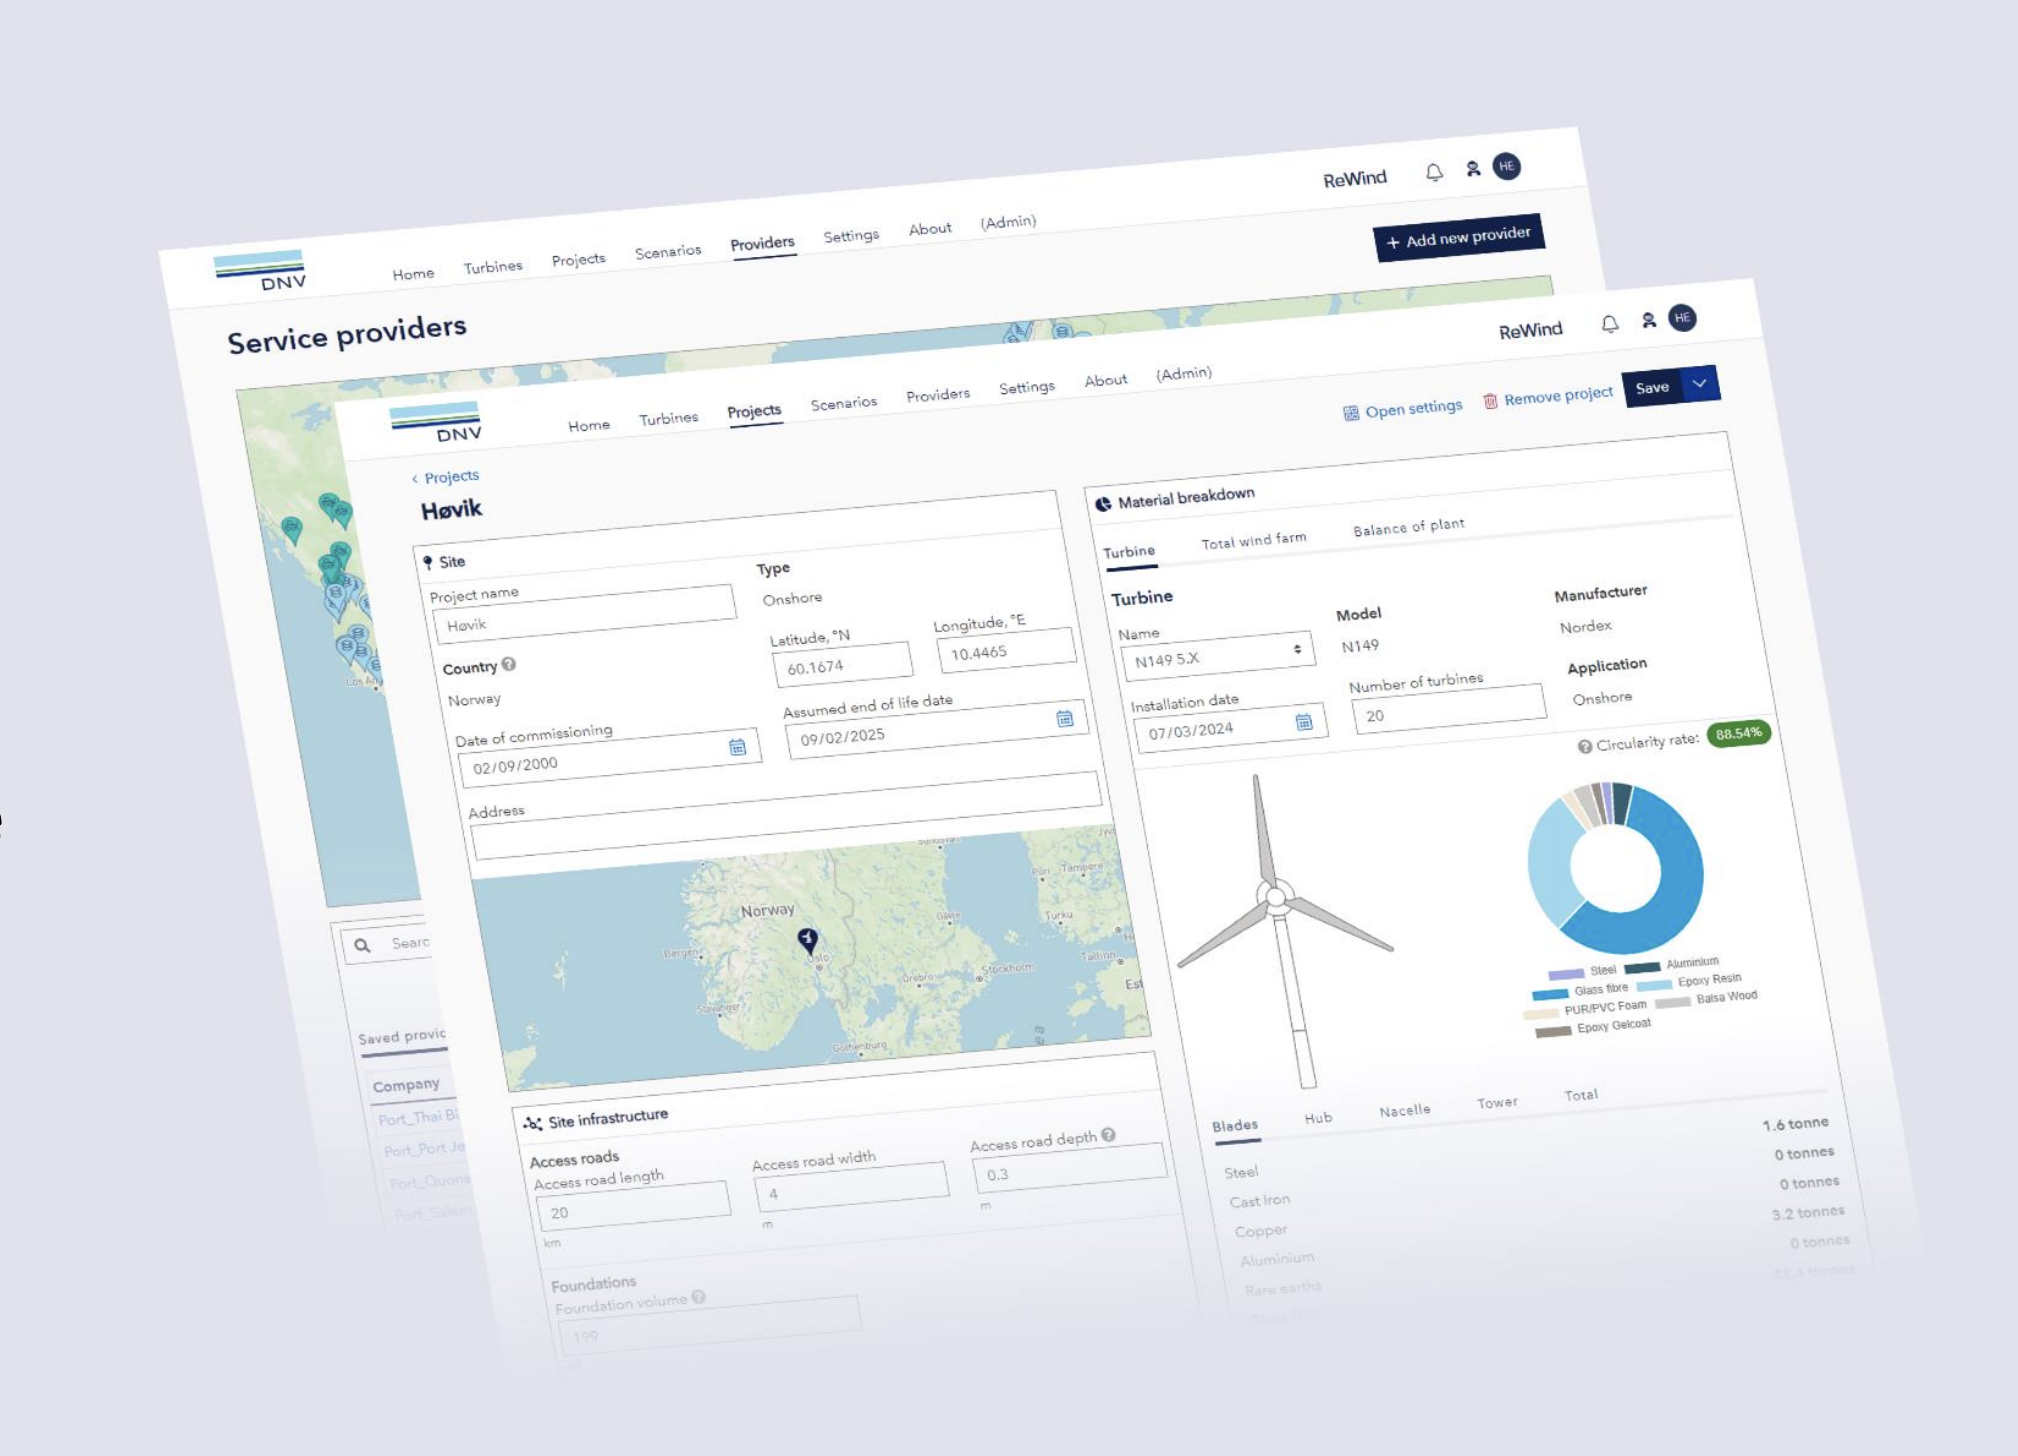This screenshot has height=1456, width=2018.
Task: Click the user role icon in front window
Action: click(1649, 320)
